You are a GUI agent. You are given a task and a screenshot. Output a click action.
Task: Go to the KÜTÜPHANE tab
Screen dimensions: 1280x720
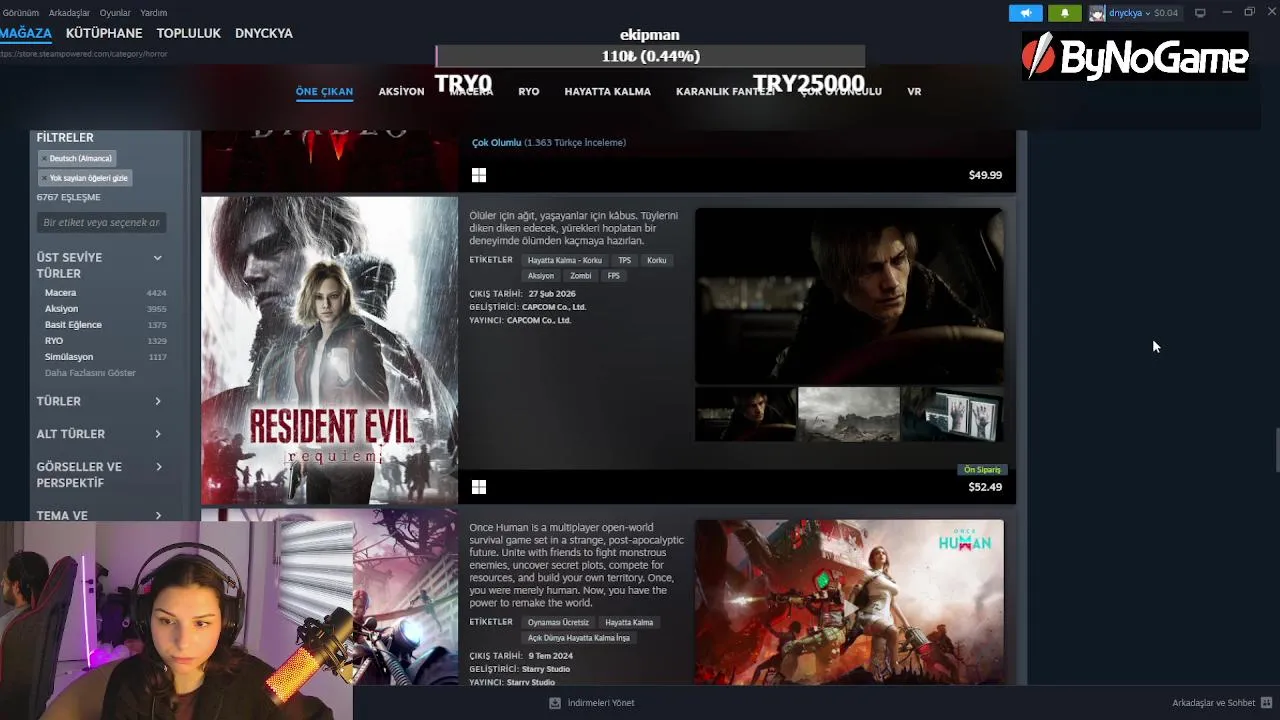(x=104, y=33)
